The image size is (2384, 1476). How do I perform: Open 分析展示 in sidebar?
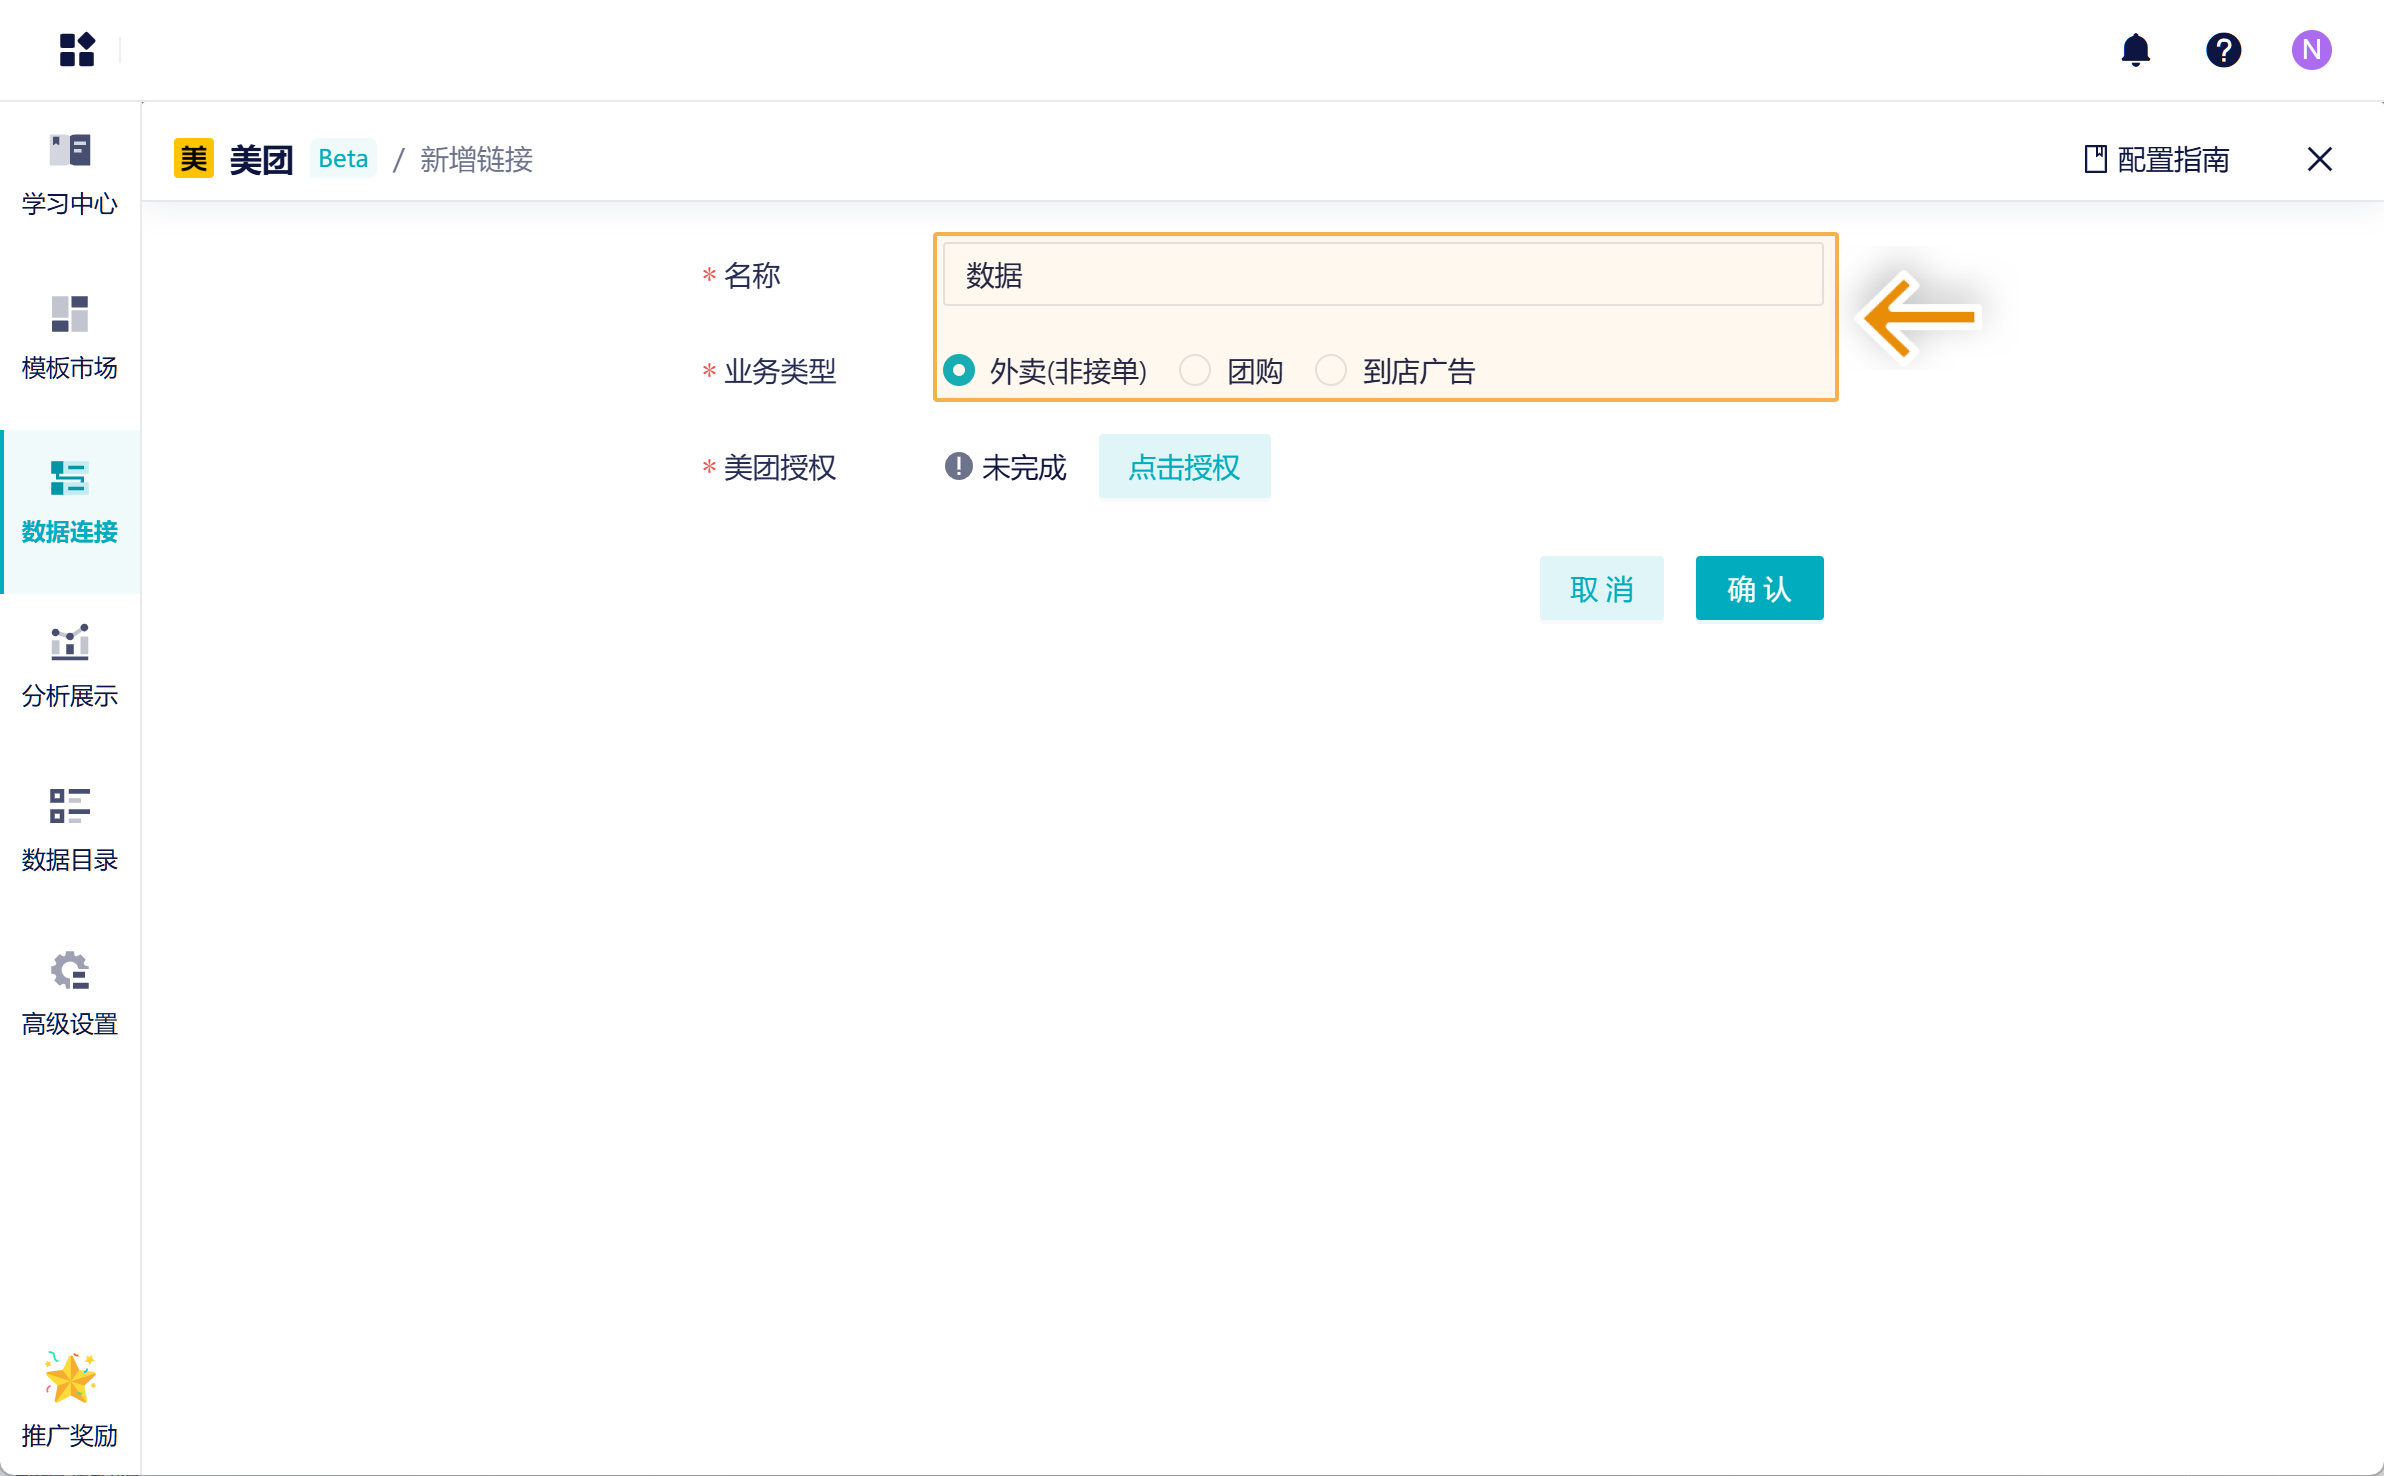pos(70,666)
